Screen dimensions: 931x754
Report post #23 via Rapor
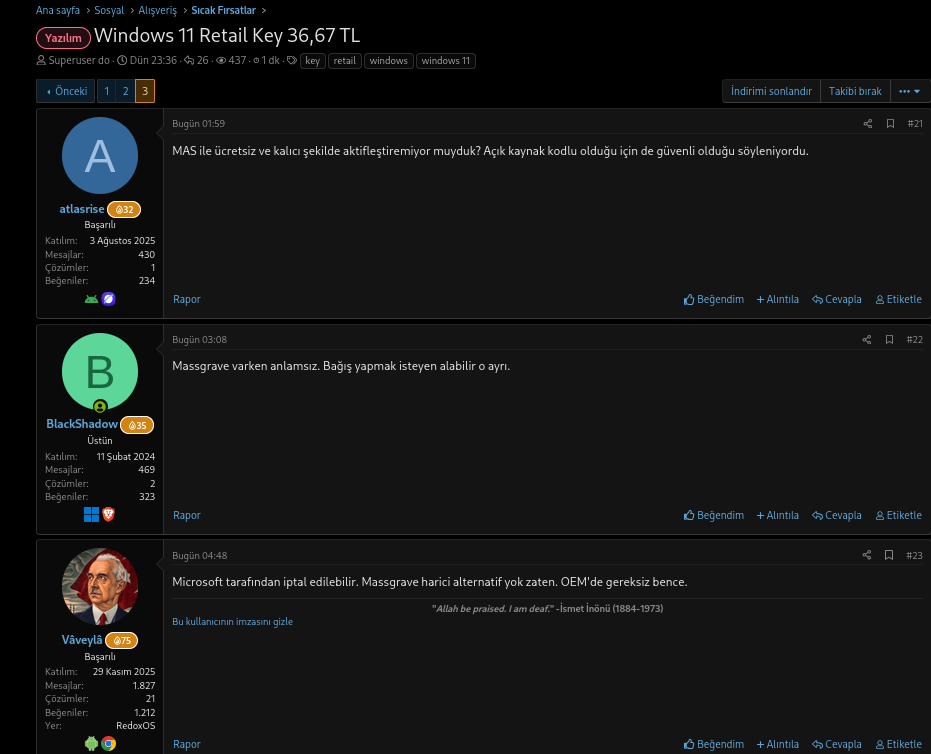tap(186, 744)
